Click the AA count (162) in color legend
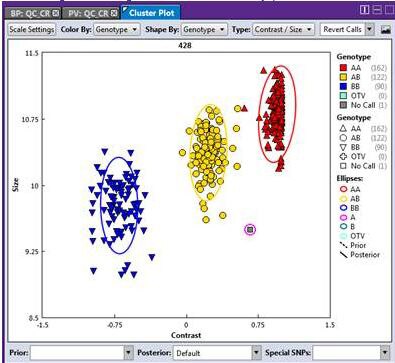Viewport: 395px width, 363px height. (x=379, y=68)
